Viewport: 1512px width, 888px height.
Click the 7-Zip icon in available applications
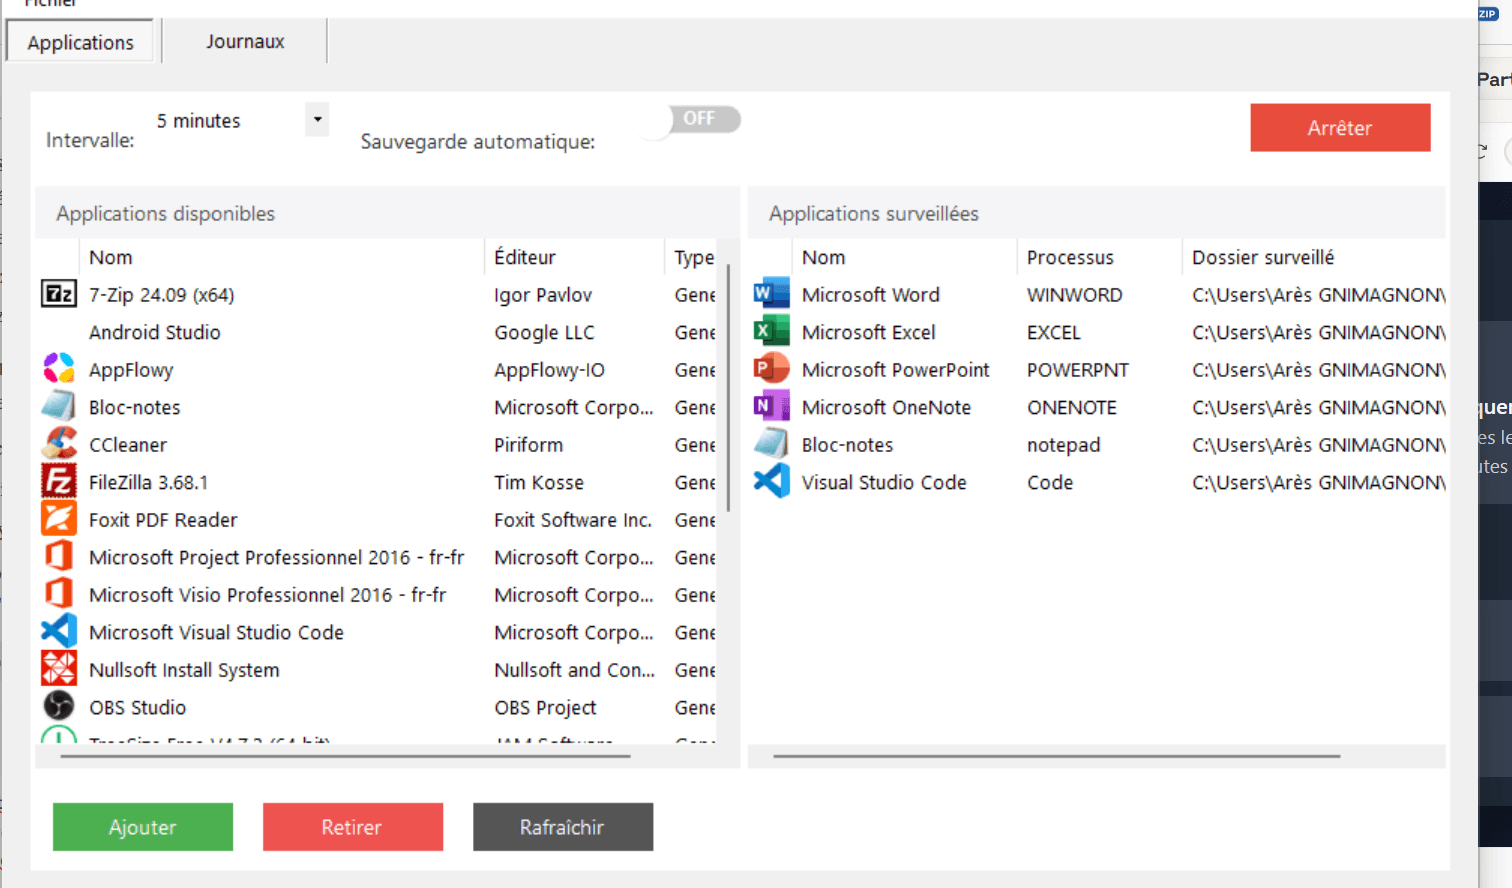tap(59, 294)
